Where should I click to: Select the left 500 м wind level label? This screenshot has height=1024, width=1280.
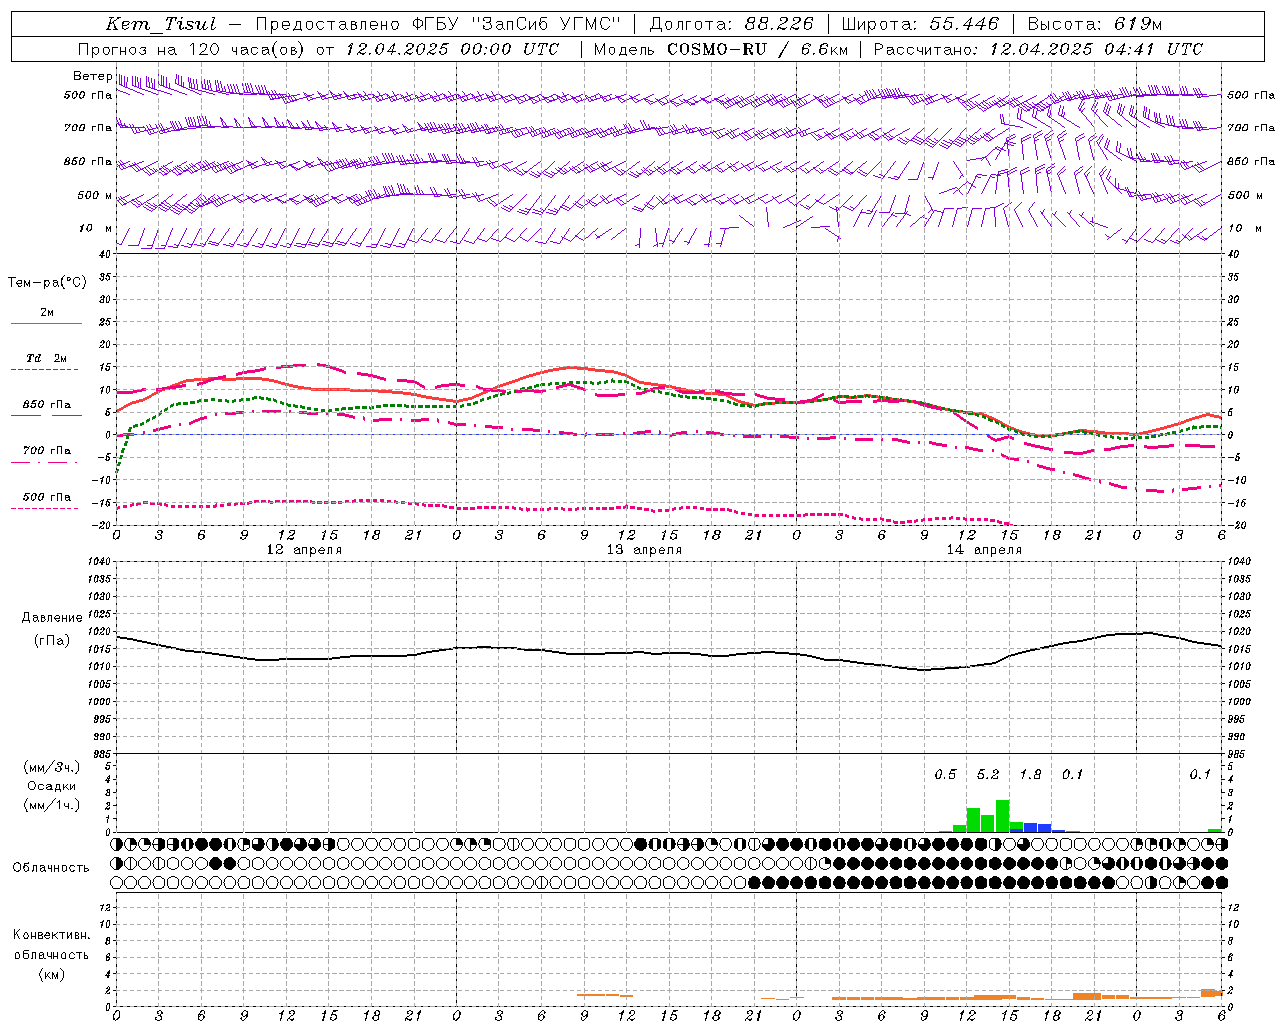point(95,195)
